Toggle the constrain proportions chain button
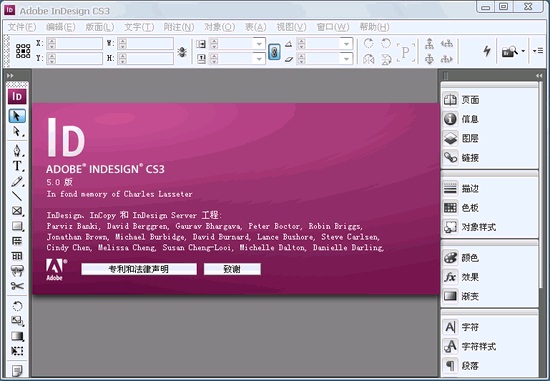550x381 pixels. (274, 52)
